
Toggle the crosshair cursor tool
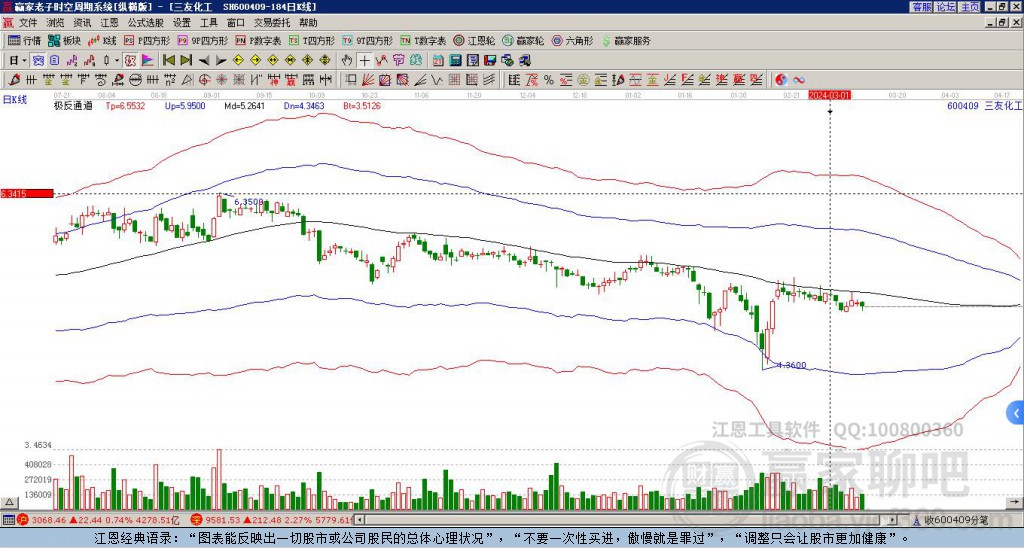click(364, 61)
